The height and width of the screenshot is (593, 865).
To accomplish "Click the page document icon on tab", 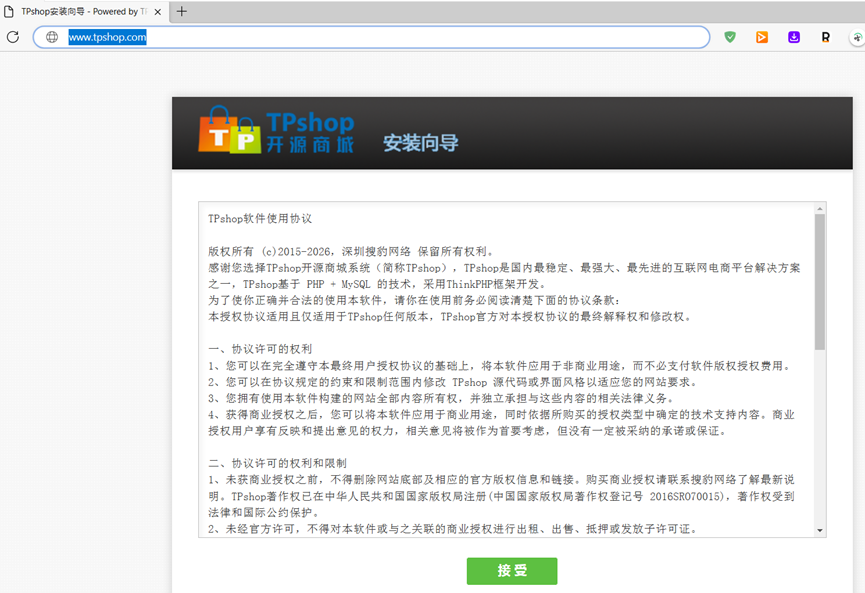I will pos(9,12).
